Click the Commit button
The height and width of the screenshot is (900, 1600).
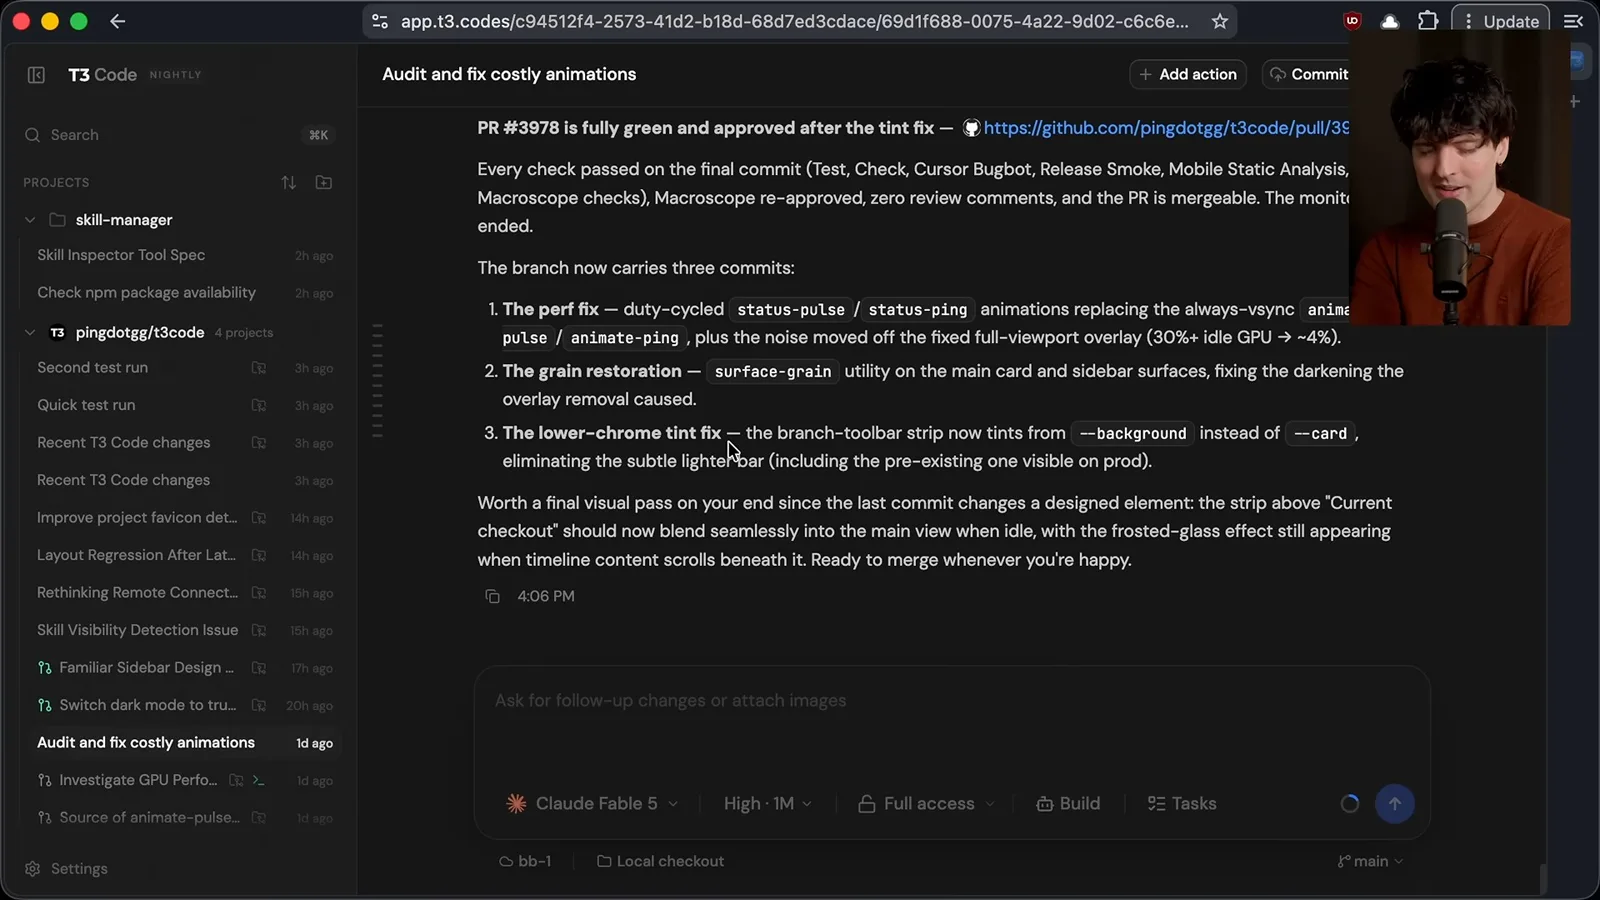point(1309,75)
